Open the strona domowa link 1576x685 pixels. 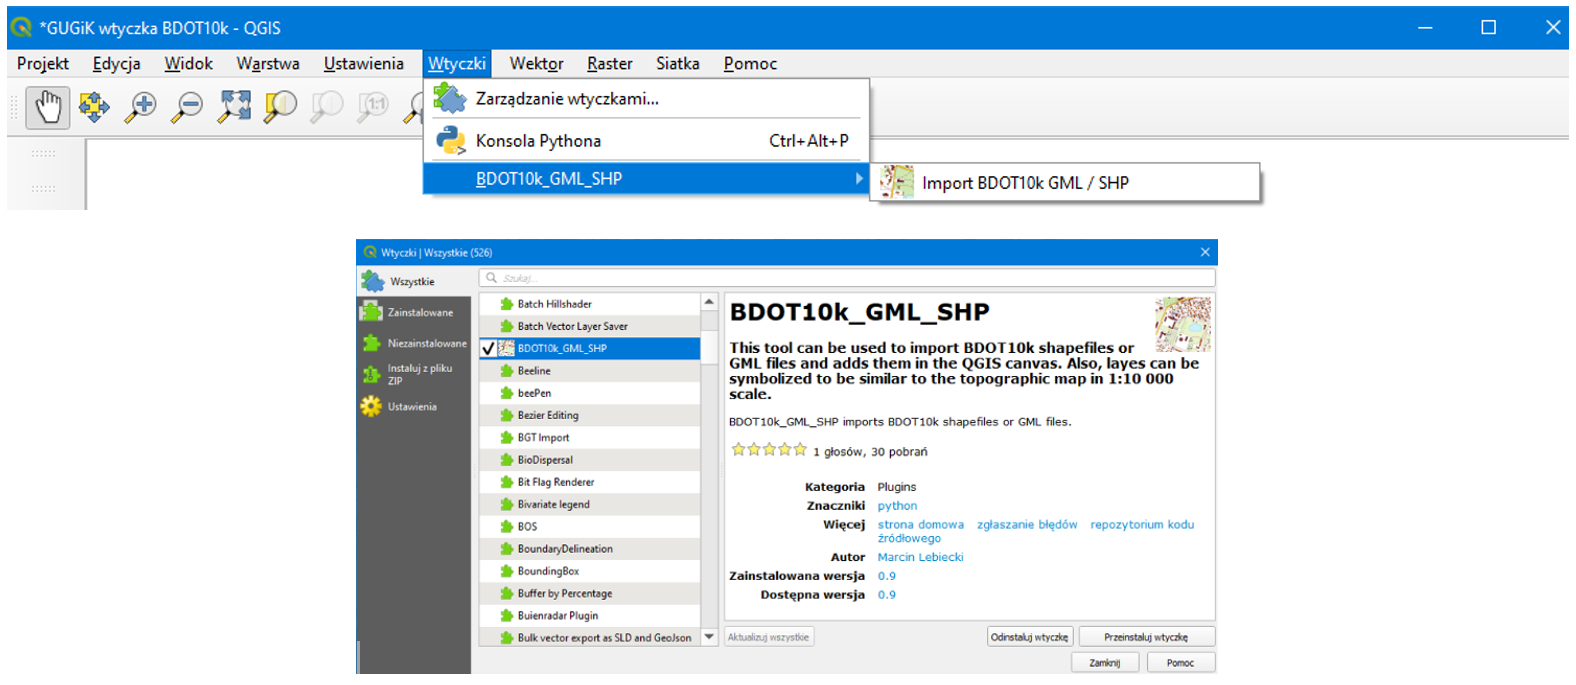920,525
